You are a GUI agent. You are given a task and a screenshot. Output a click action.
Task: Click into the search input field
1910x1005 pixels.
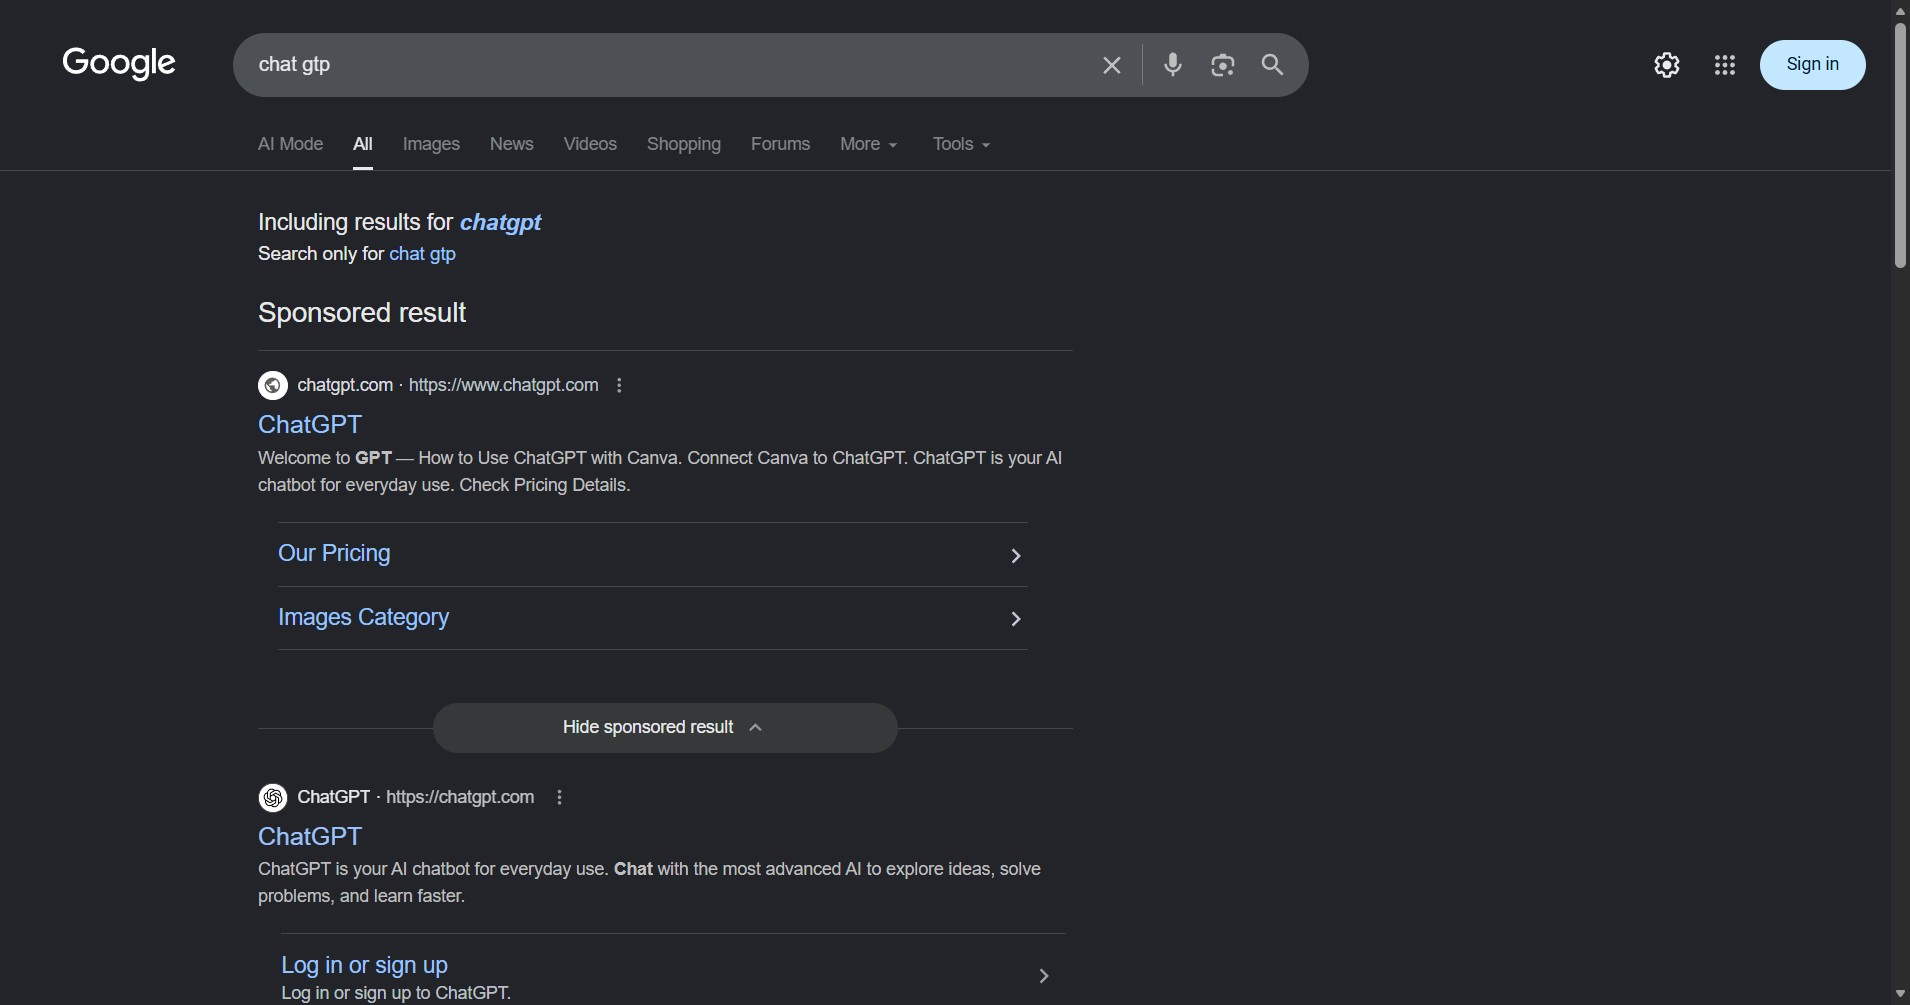point(665,65)
